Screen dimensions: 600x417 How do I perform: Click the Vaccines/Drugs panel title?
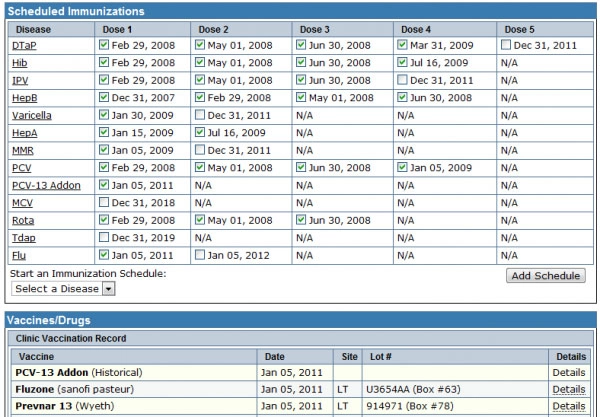coord(49,320)
